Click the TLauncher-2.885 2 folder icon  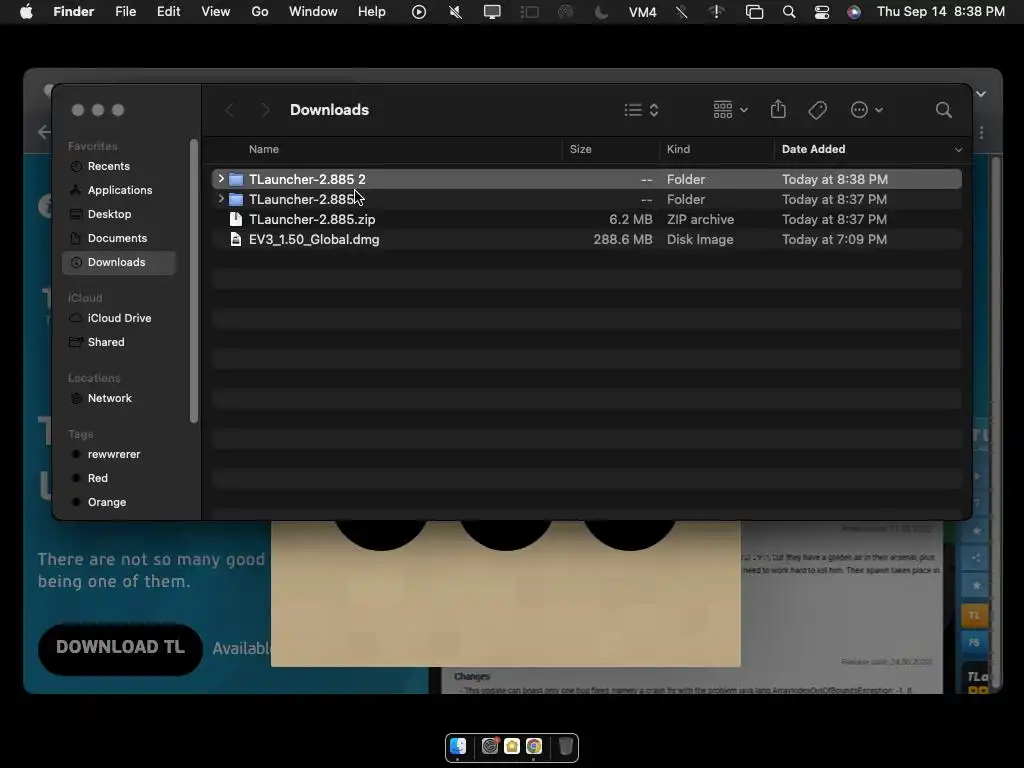pos(236,180)
